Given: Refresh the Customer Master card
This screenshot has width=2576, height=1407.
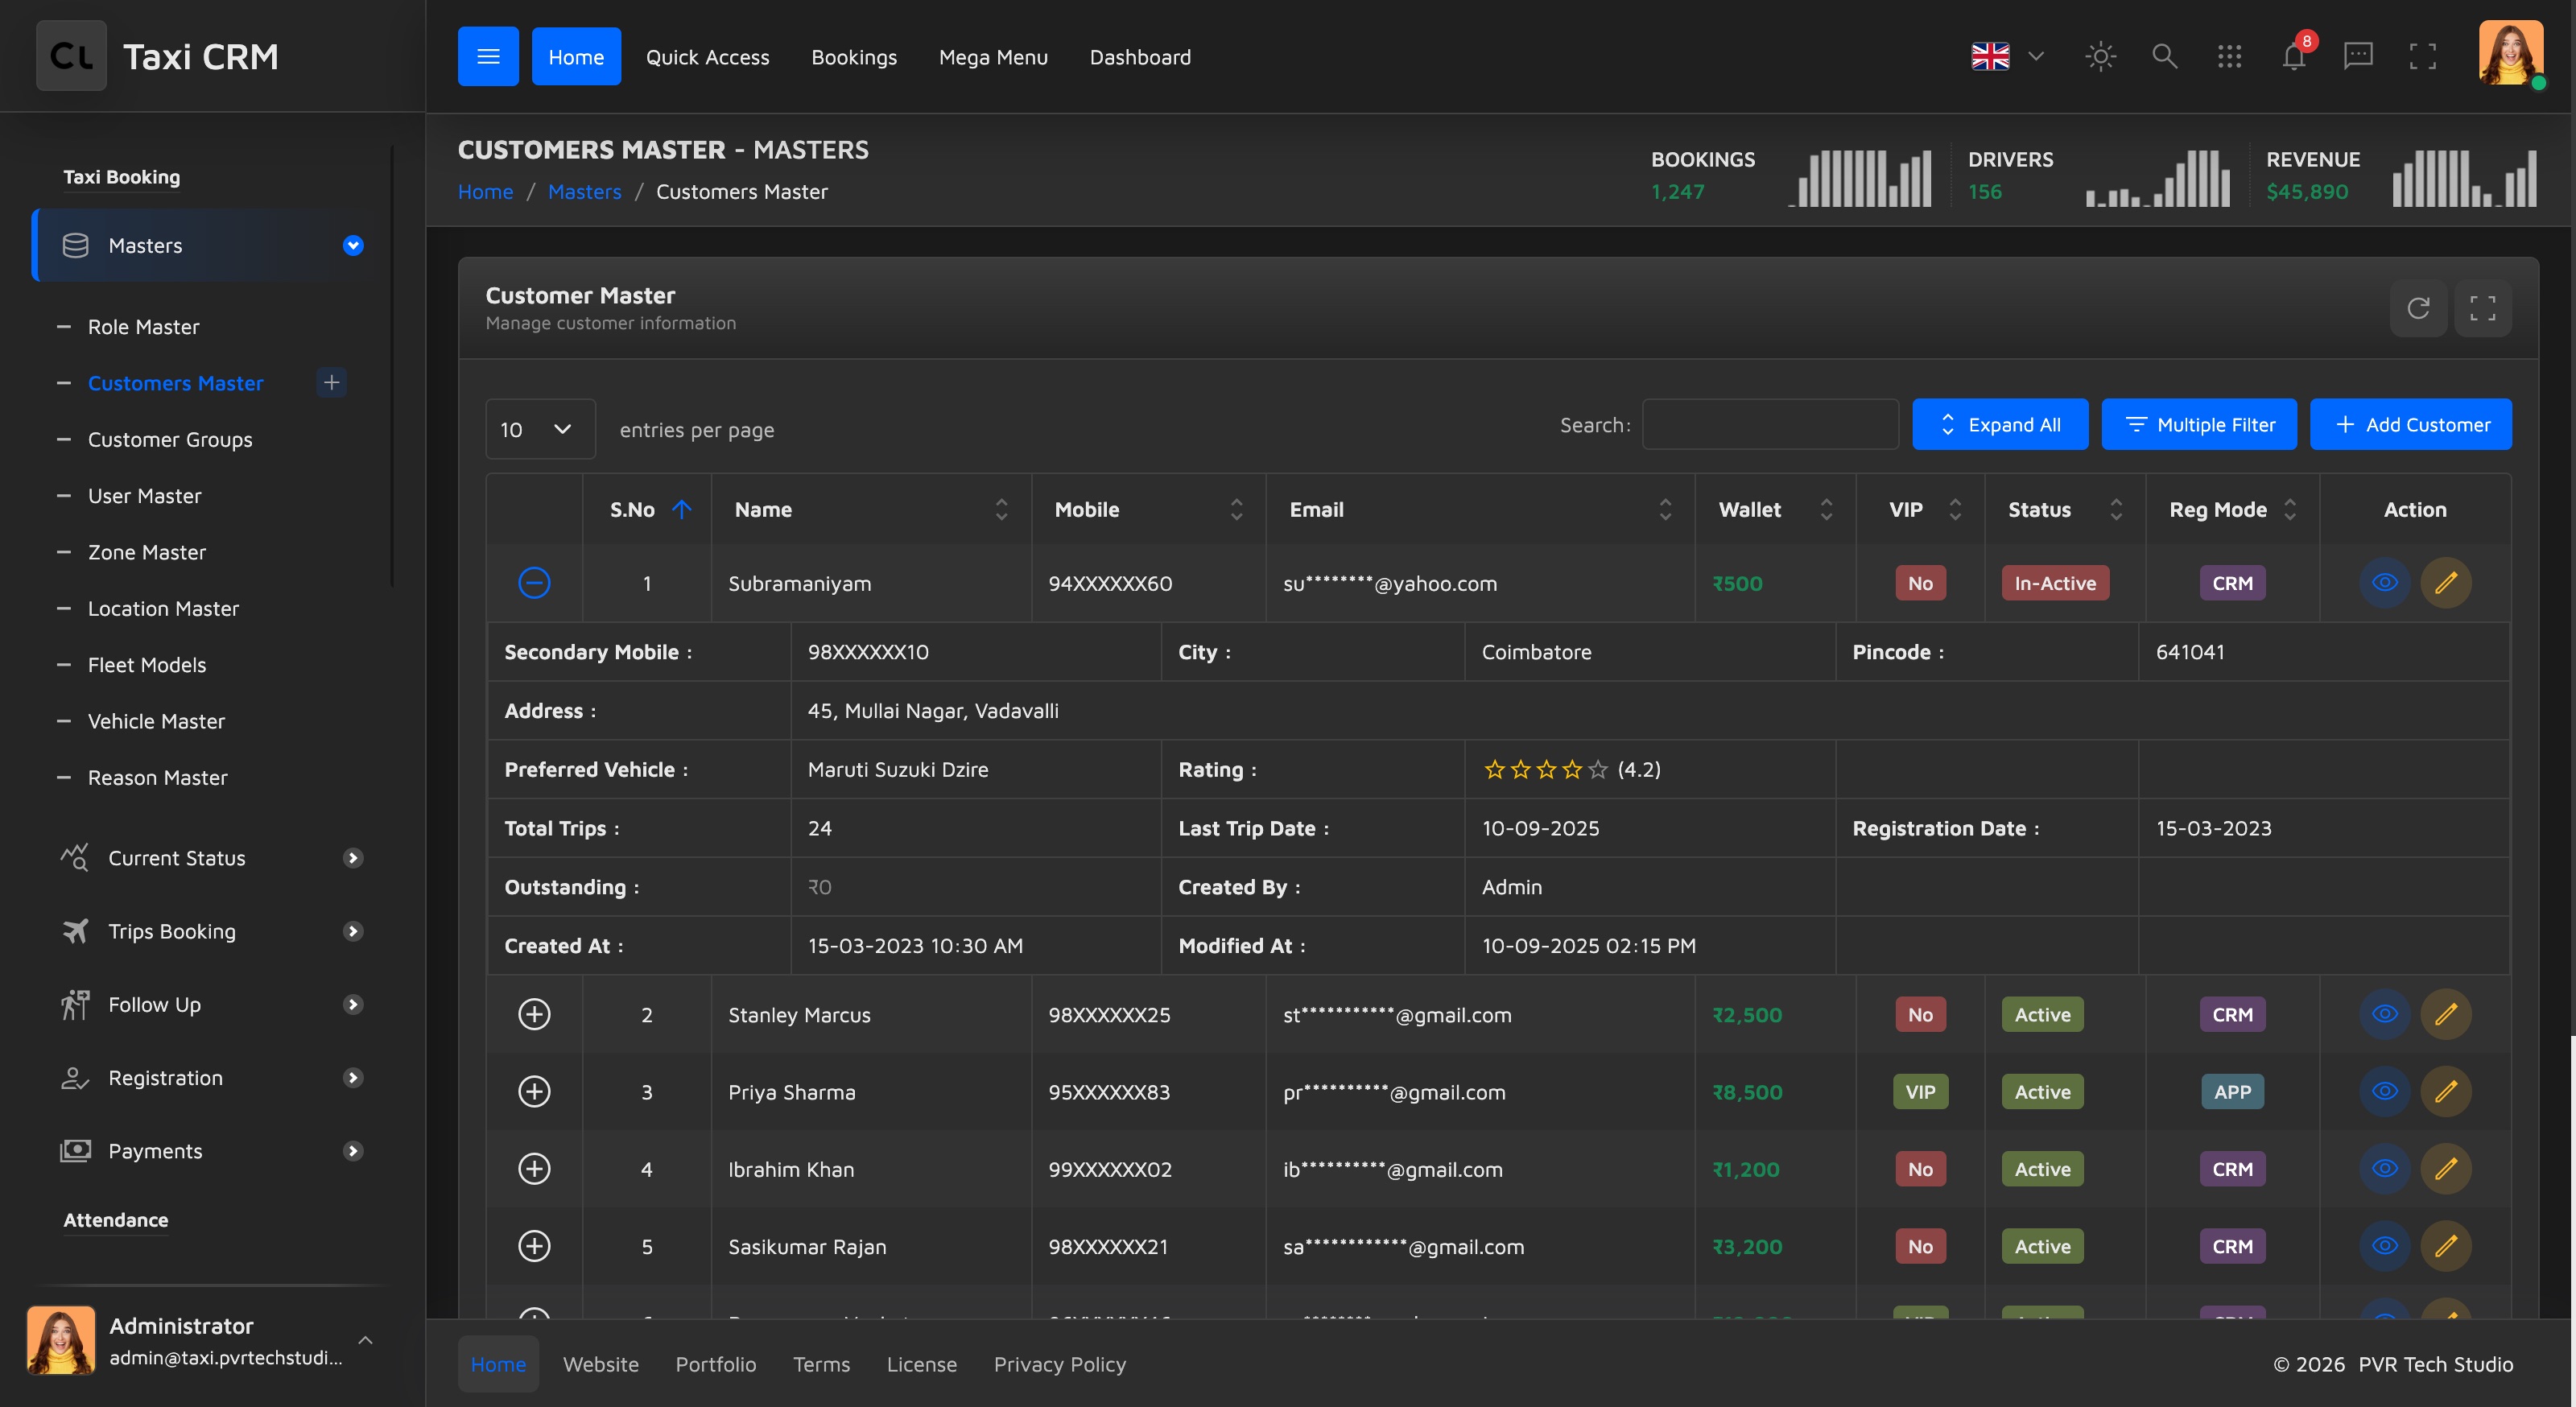Looking at the screenshot, I should coord(2418,308).
